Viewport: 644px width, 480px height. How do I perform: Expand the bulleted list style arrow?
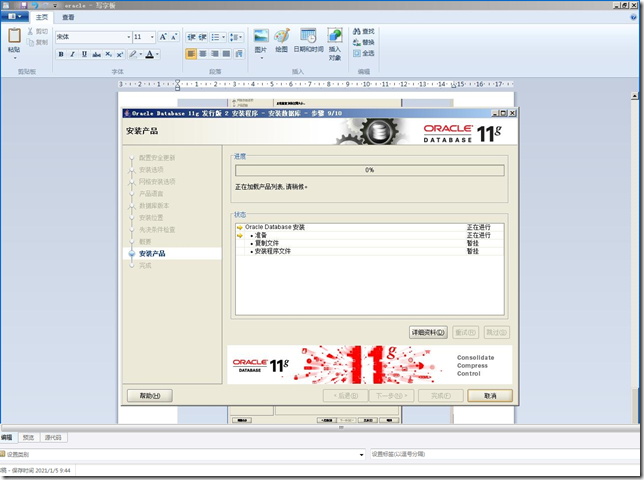tap(223, 37)
